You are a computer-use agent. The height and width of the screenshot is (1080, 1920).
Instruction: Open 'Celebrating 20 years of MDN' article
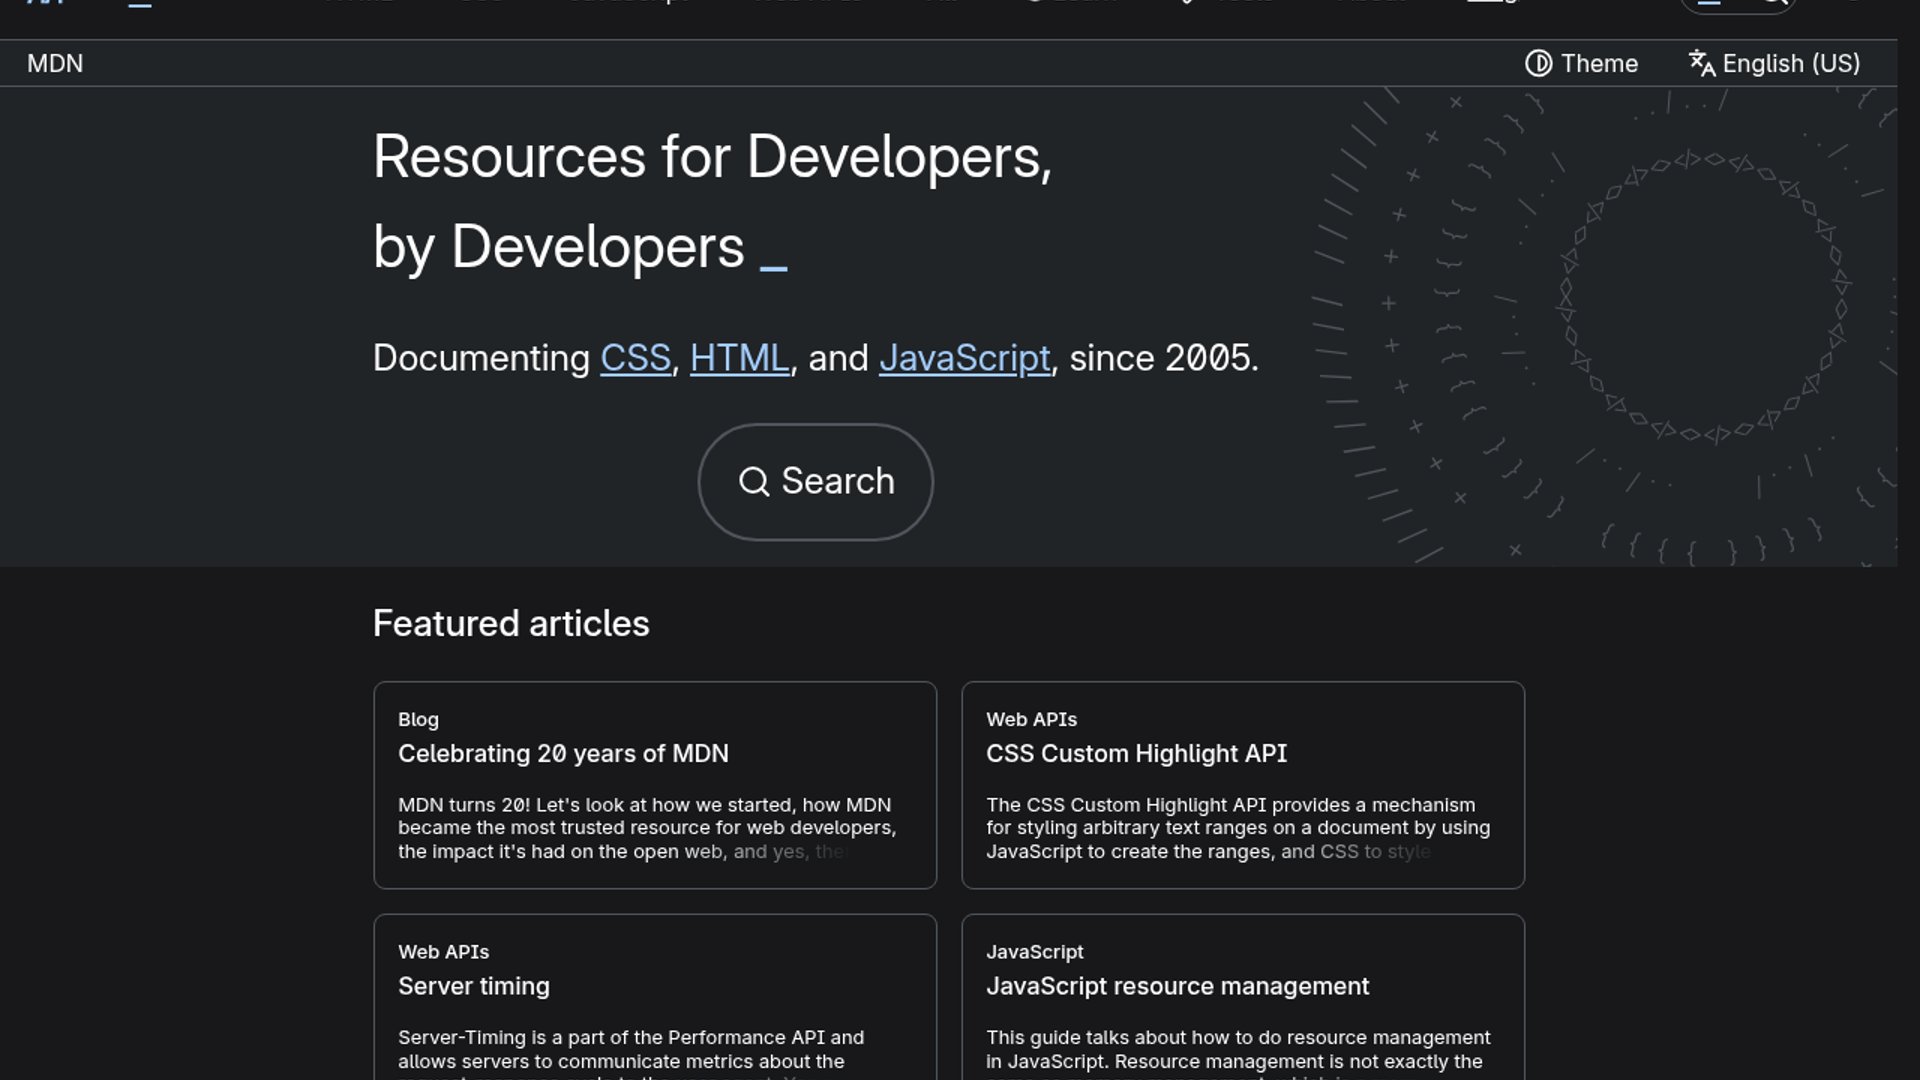563,754
